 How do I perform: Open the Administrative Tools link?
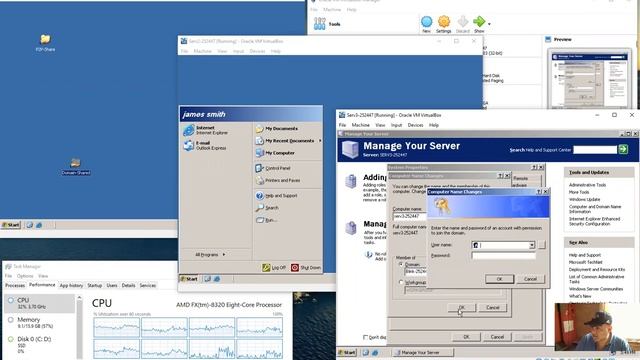tap(587, 185)
